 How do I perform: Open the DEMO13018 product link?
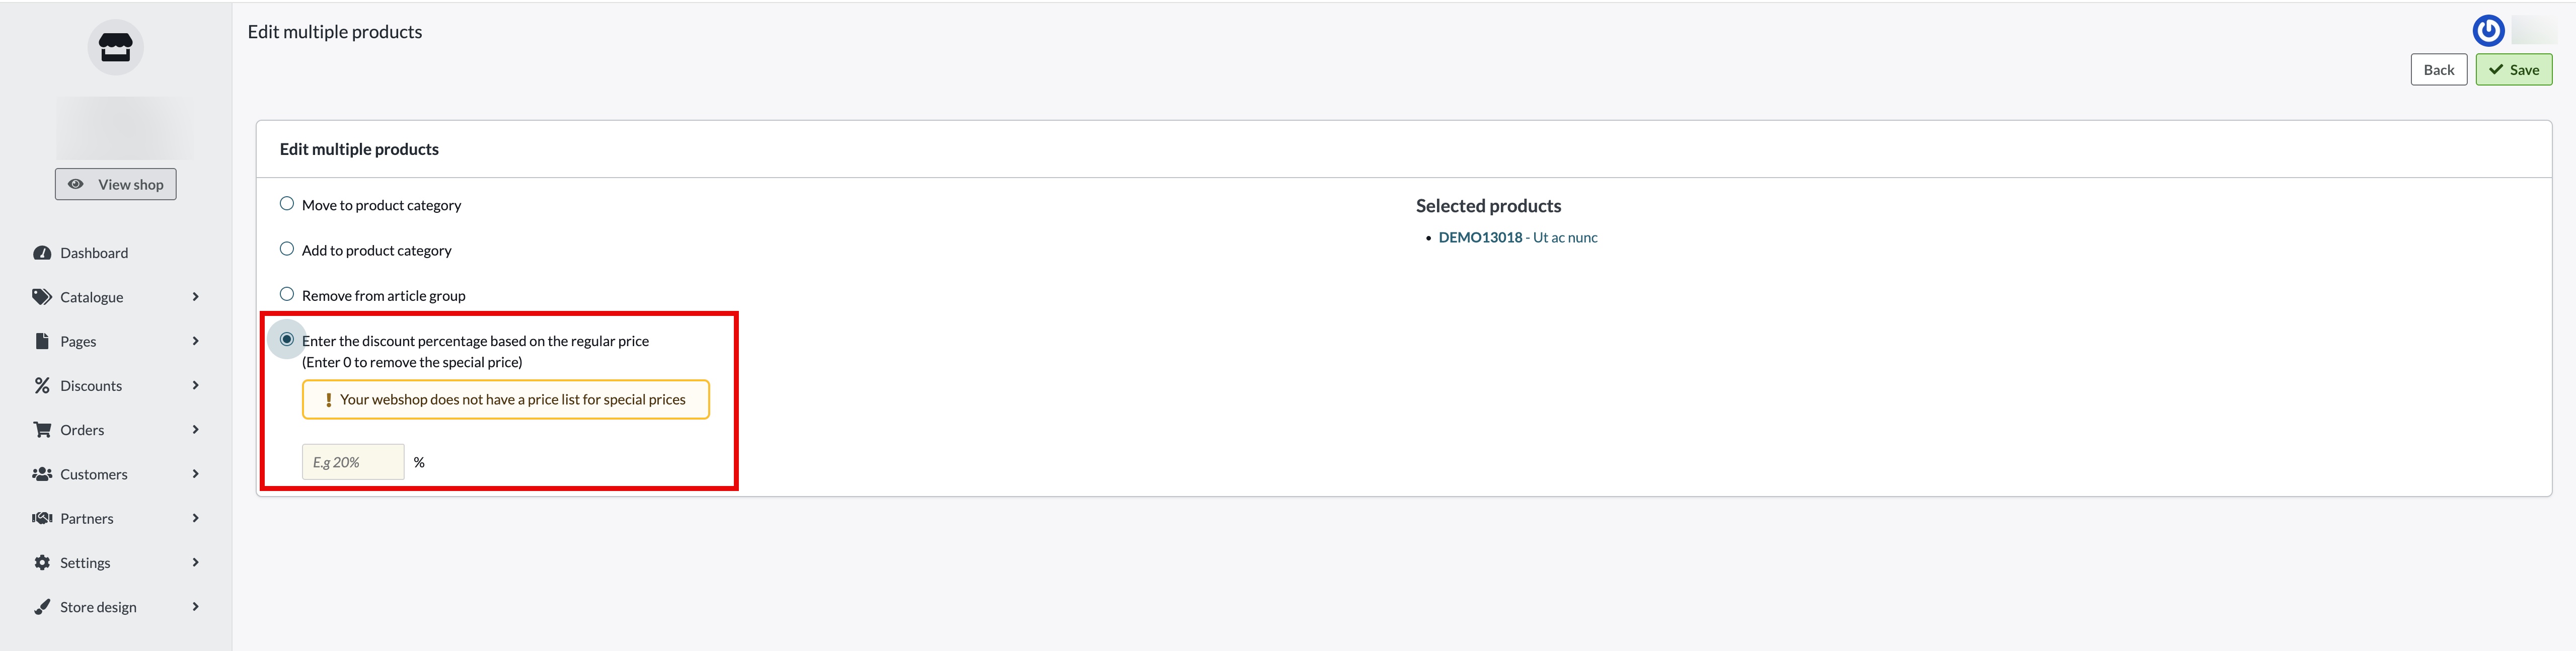(1480, 238)
